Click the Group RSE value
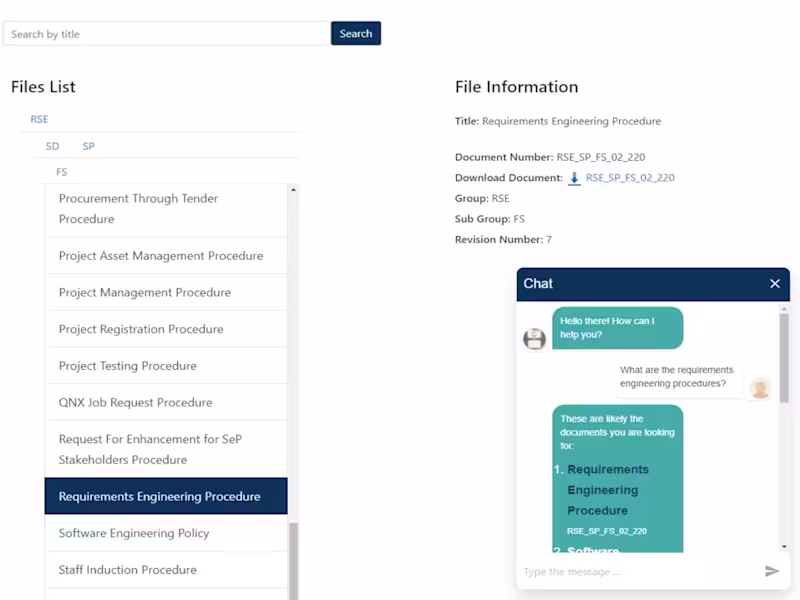Image resolution: width=800 pixels, height=600 pixels. 501,198
